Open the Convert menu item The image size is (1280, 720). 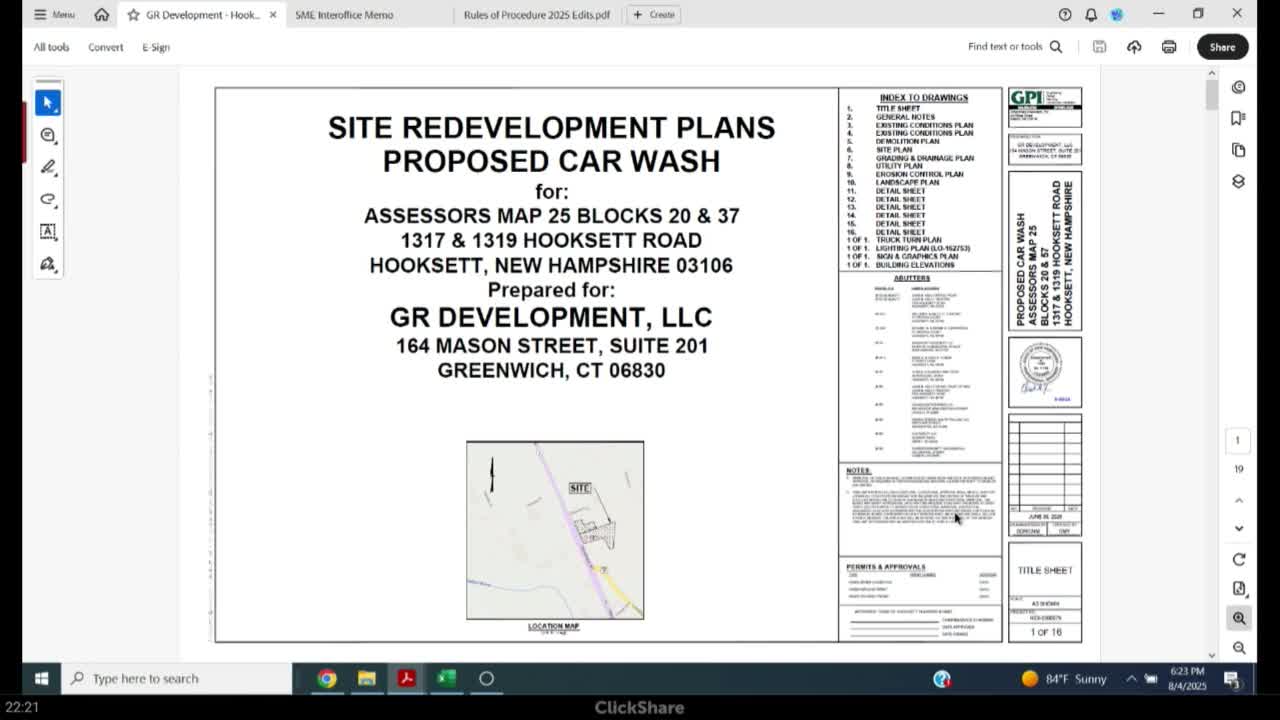(x=105, y=47)
